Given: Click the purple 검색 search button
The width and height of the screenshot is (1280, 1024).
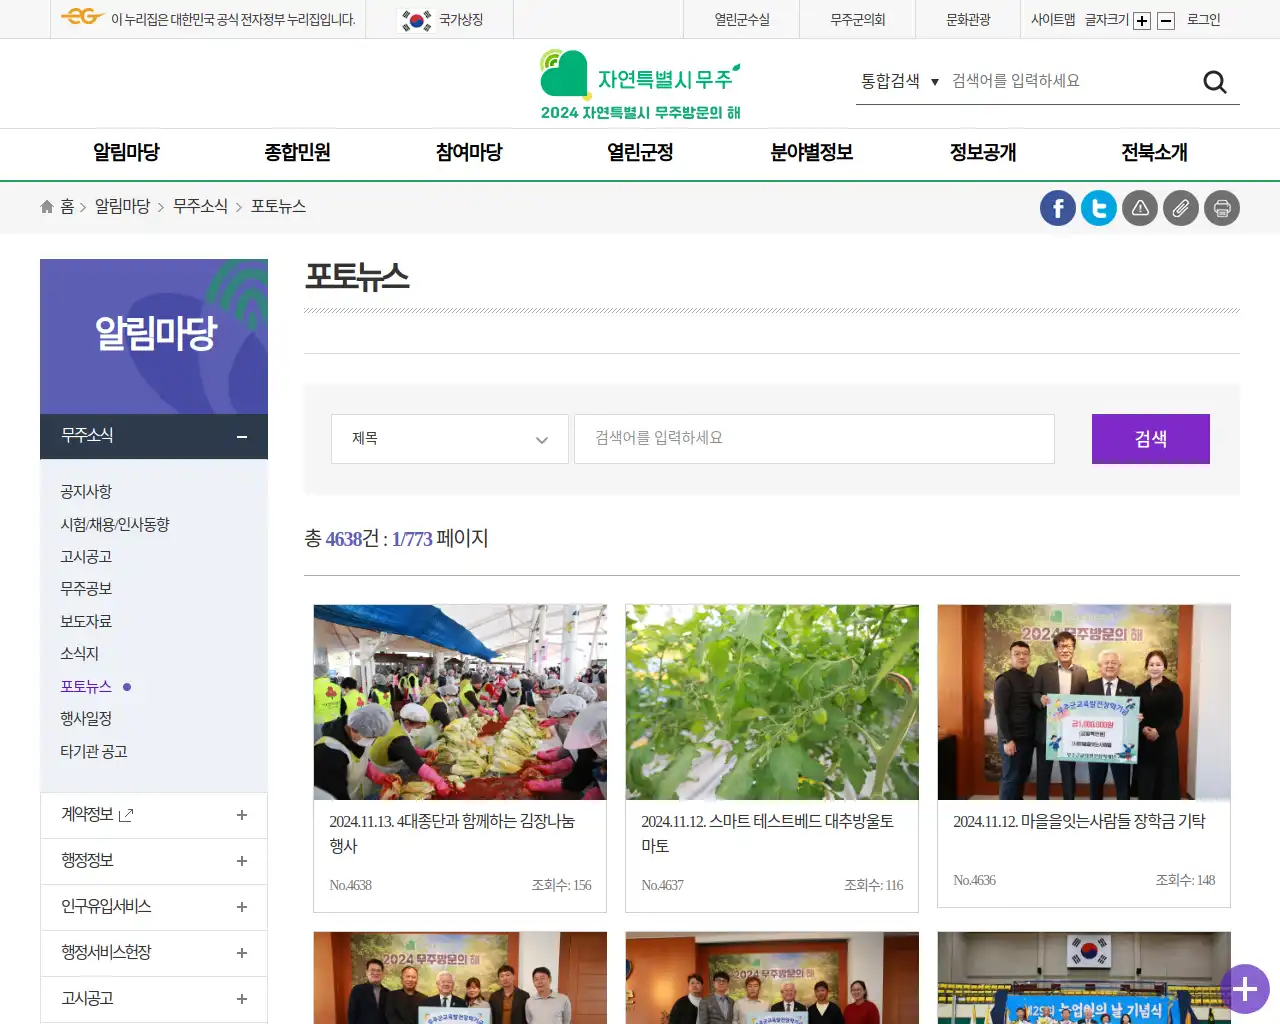Looking at the screenshot, I should [x=1150, y=438].
